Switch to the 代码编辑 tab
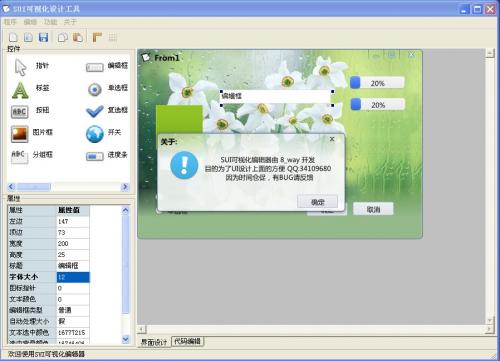The image size is (500, 361). tap(188, 341)
